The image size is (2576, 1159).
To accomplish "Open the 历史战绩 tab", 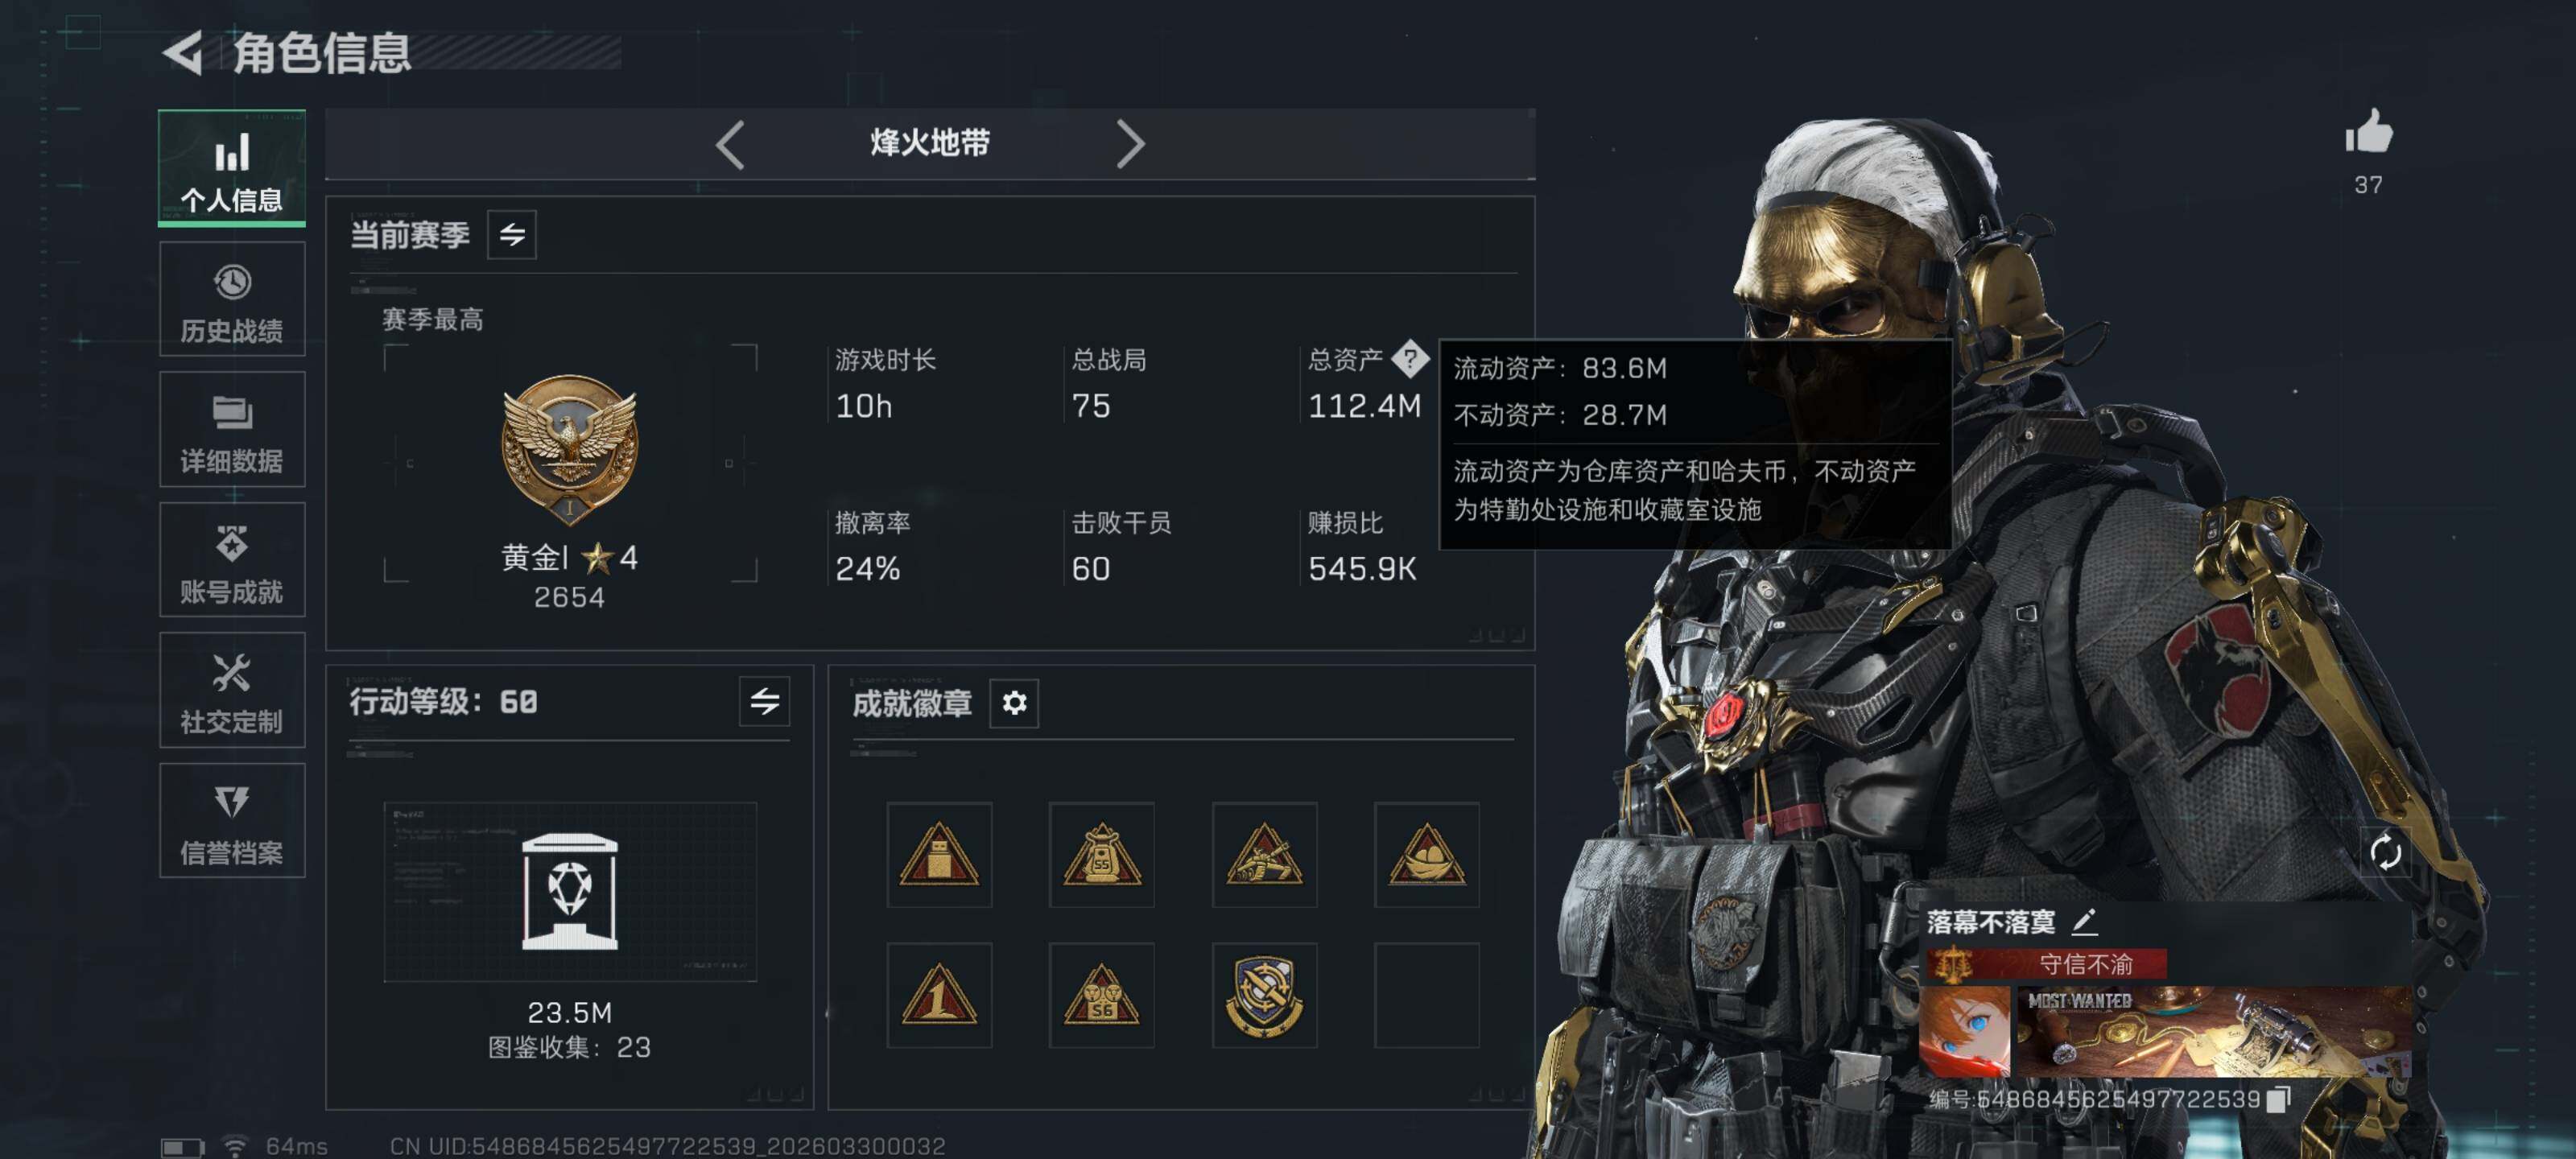I will tap(232, 299).
